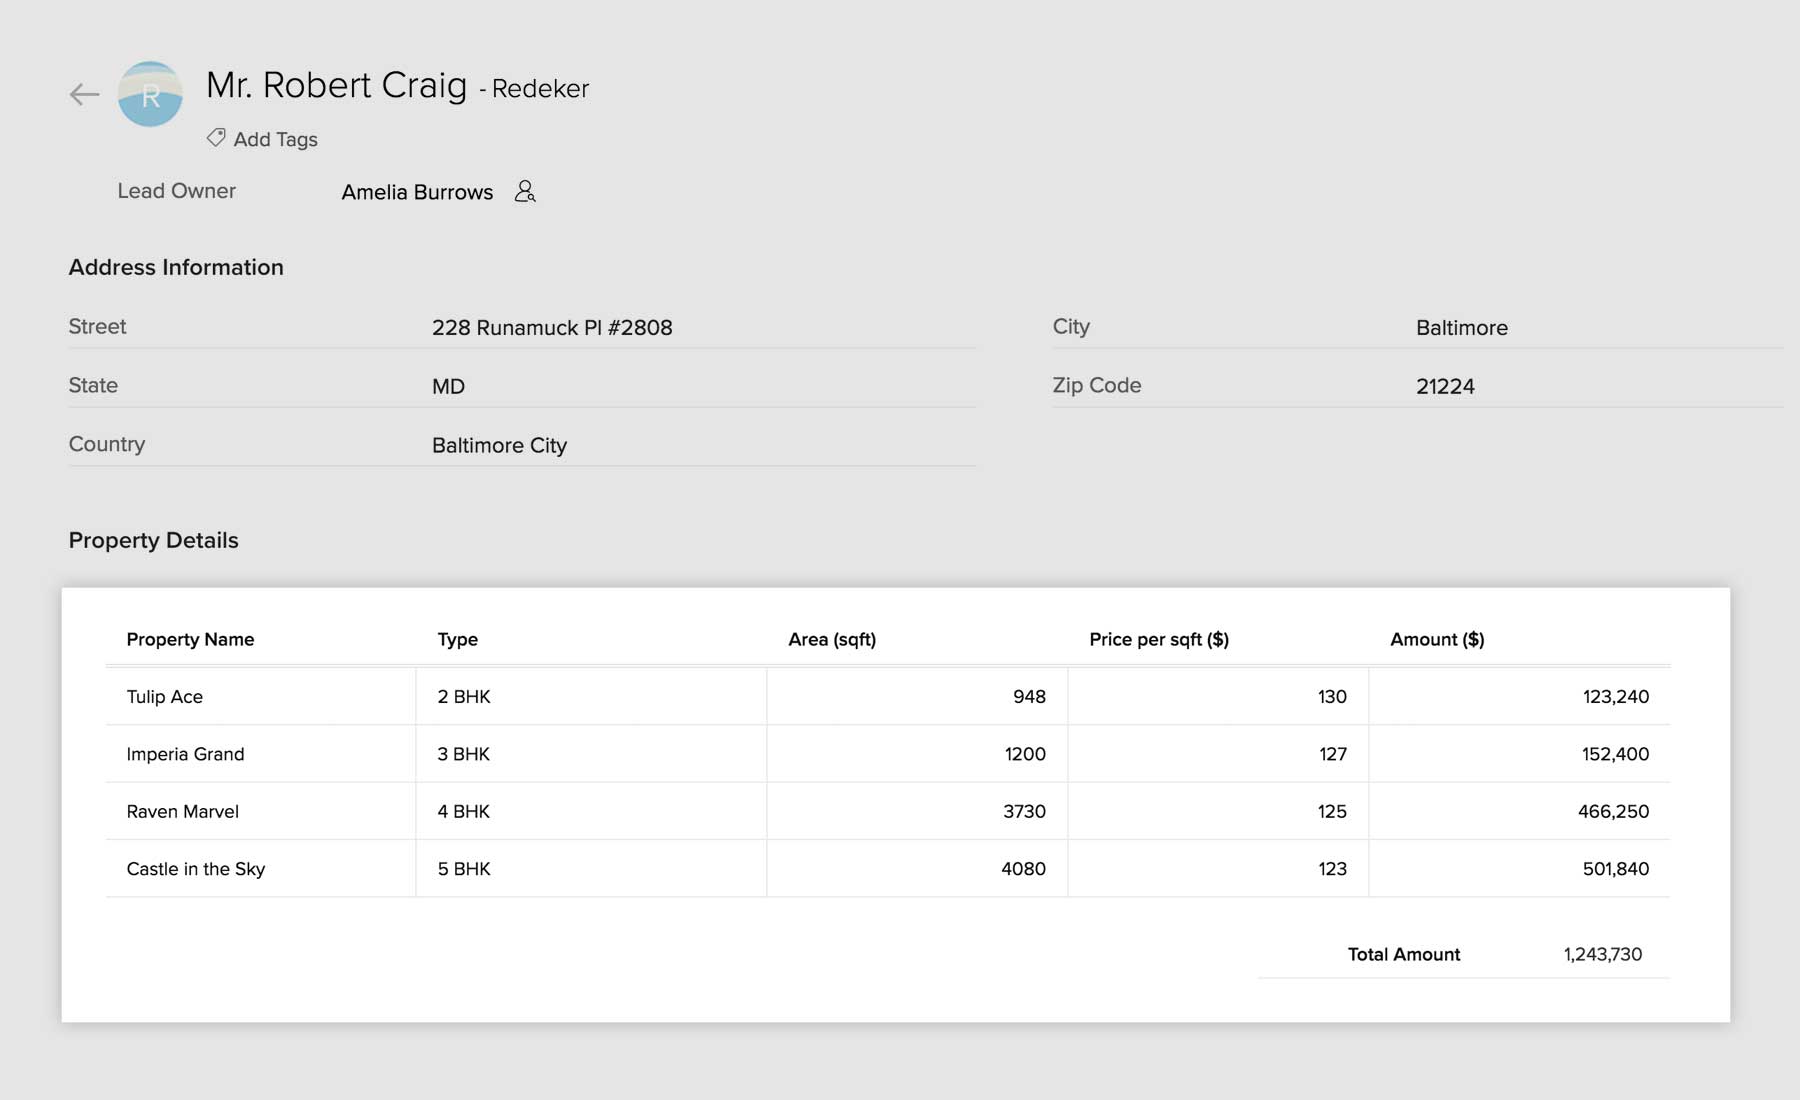Click the Price per sqft ($) column header
1800x1100 pixels.
(x=1159, y=639)
